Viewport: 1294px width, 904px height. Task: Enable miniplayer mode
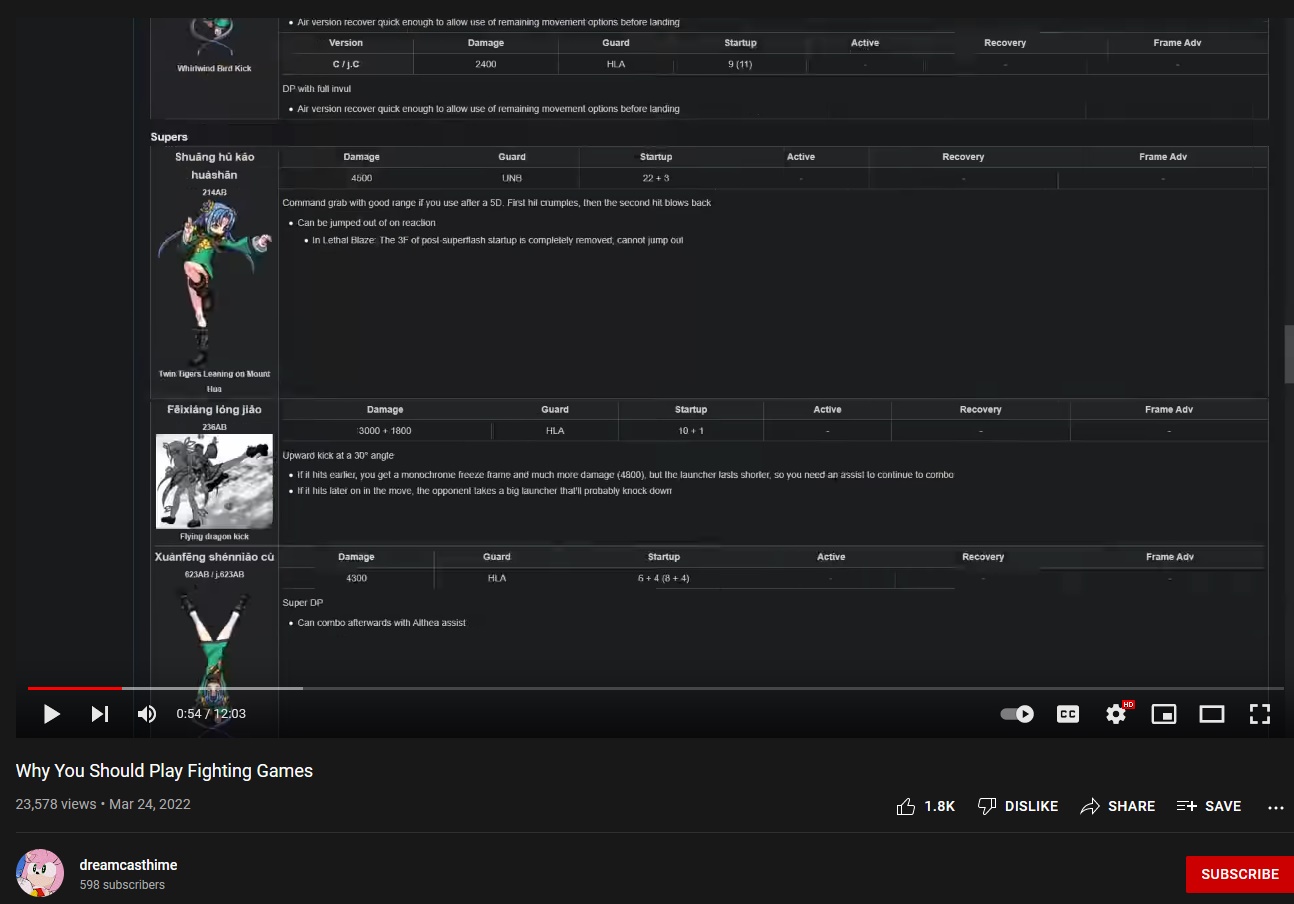coord(1164,714)
